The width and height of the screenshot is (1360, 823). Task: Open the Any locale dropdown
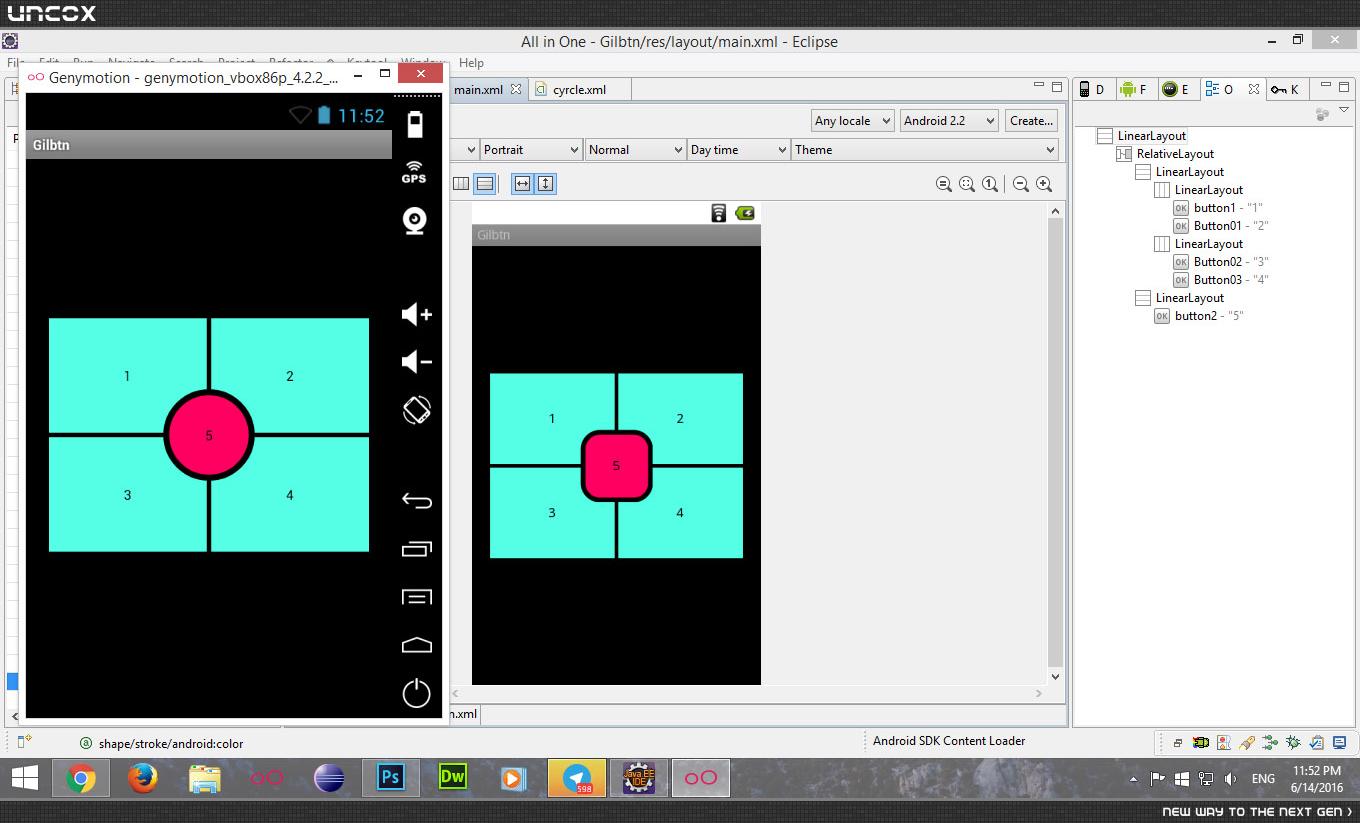(853, 121)
